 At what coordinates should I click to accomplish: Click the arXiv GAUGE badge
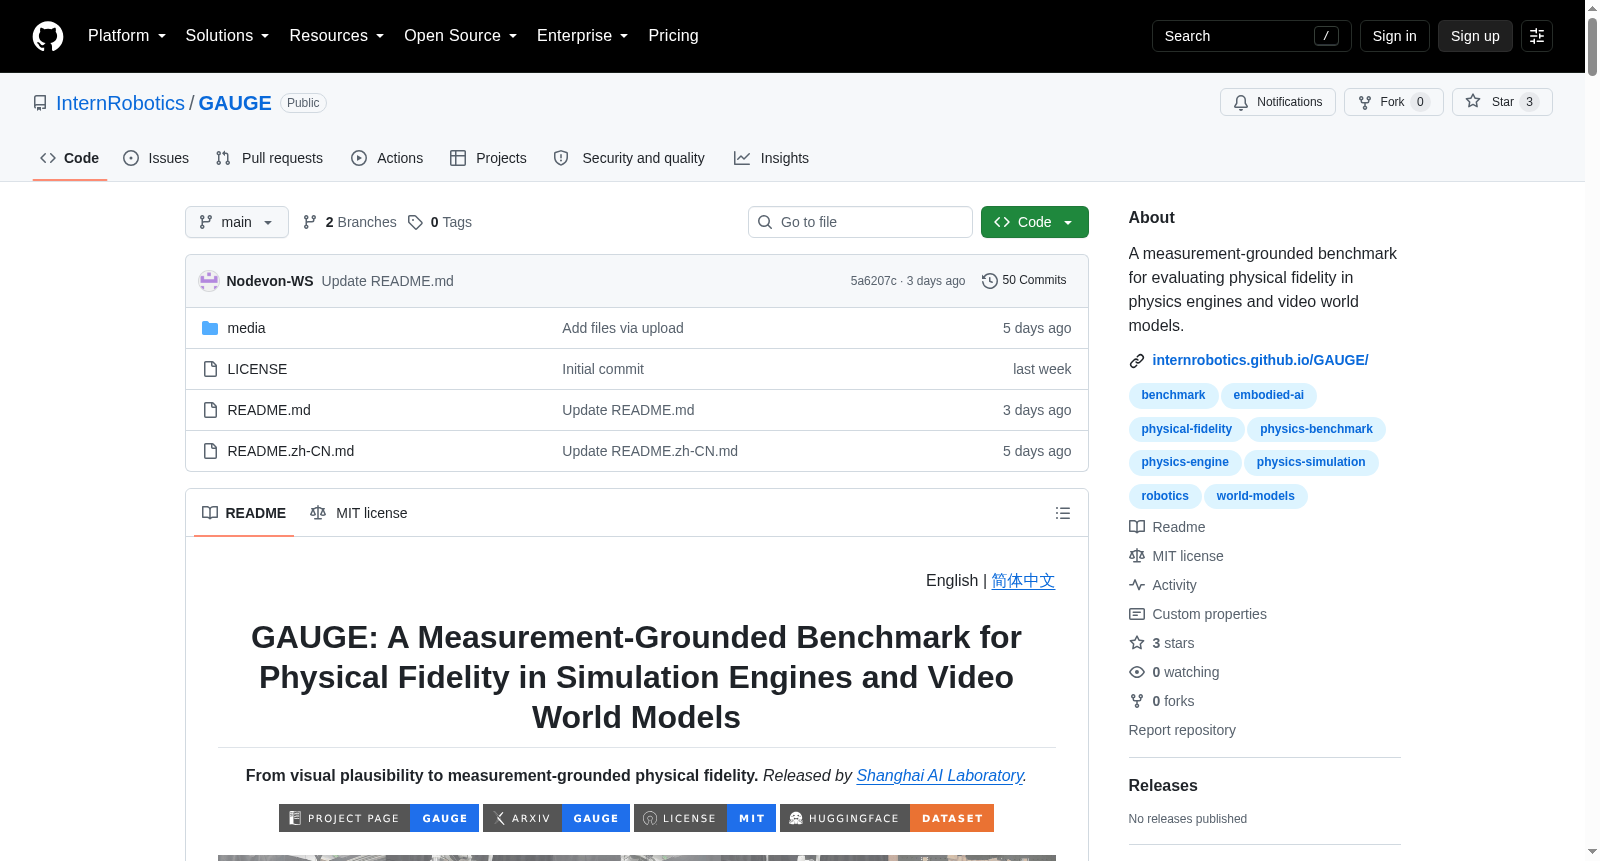[557, 818]
